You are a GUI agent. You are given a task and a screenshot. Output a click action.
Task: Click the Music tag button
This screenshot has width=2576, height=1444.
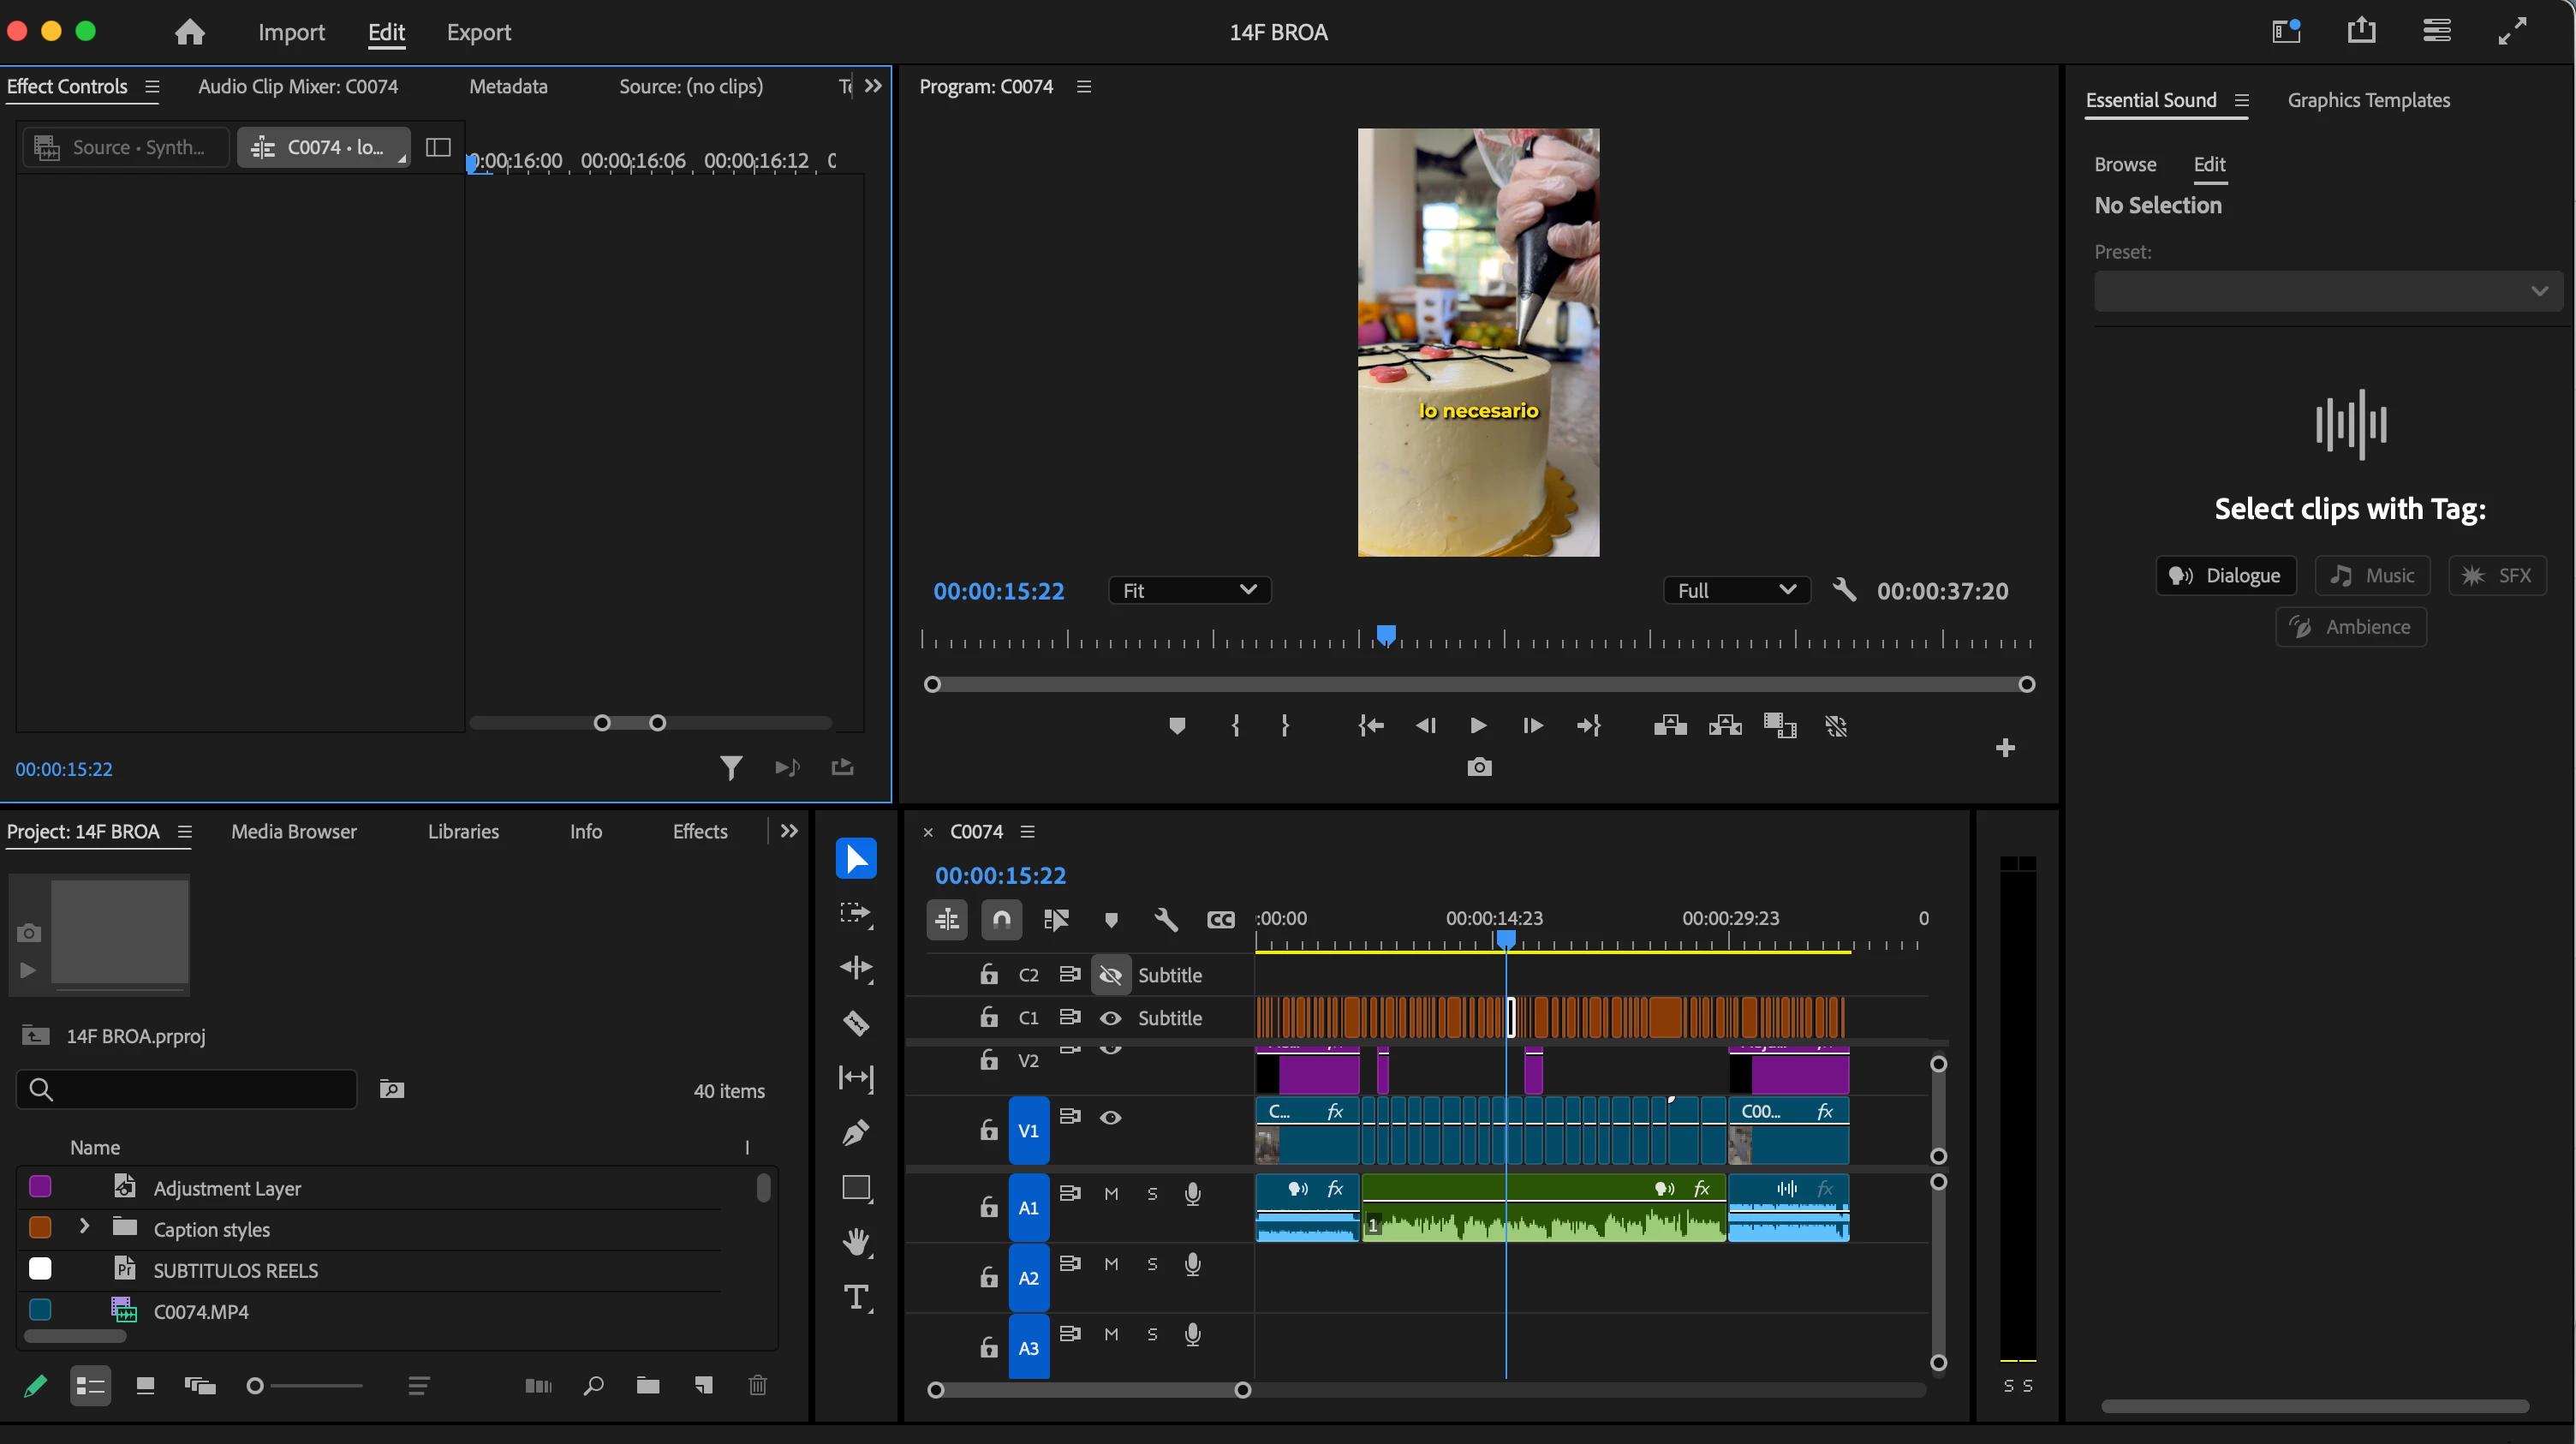[x=2372, y=575]
